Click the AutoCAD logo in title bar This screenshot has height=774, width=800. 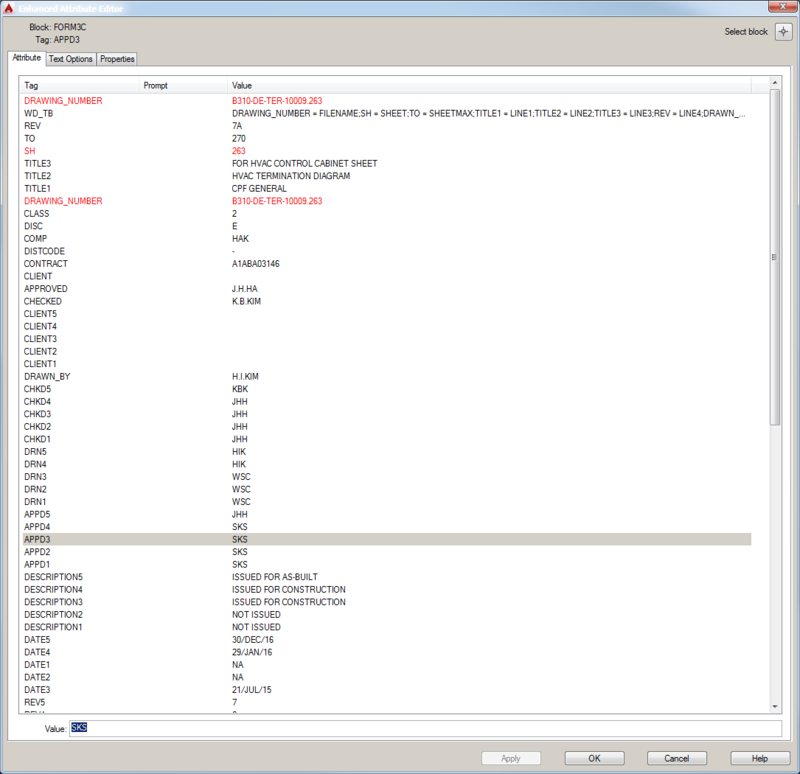pos(10,7)
